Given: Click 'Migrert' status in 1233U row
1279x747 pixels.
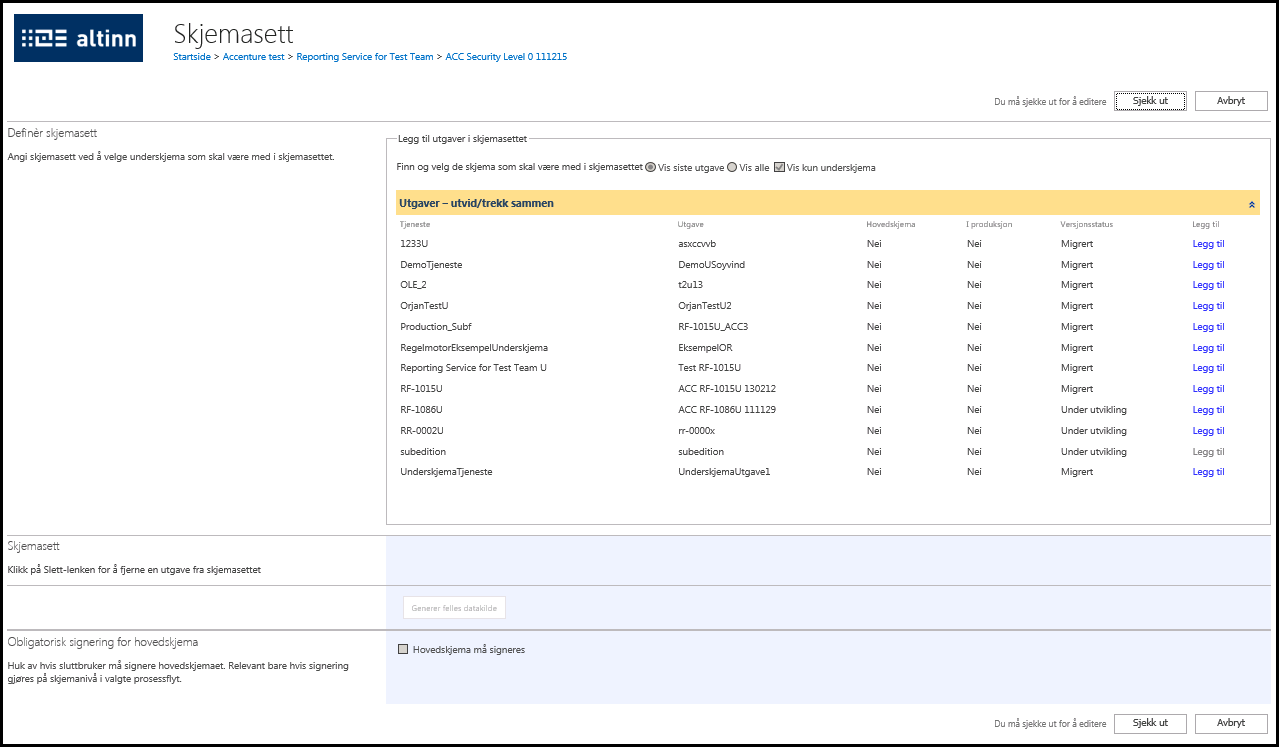Looking at the screenshot, I should [x=1077, y=244].
